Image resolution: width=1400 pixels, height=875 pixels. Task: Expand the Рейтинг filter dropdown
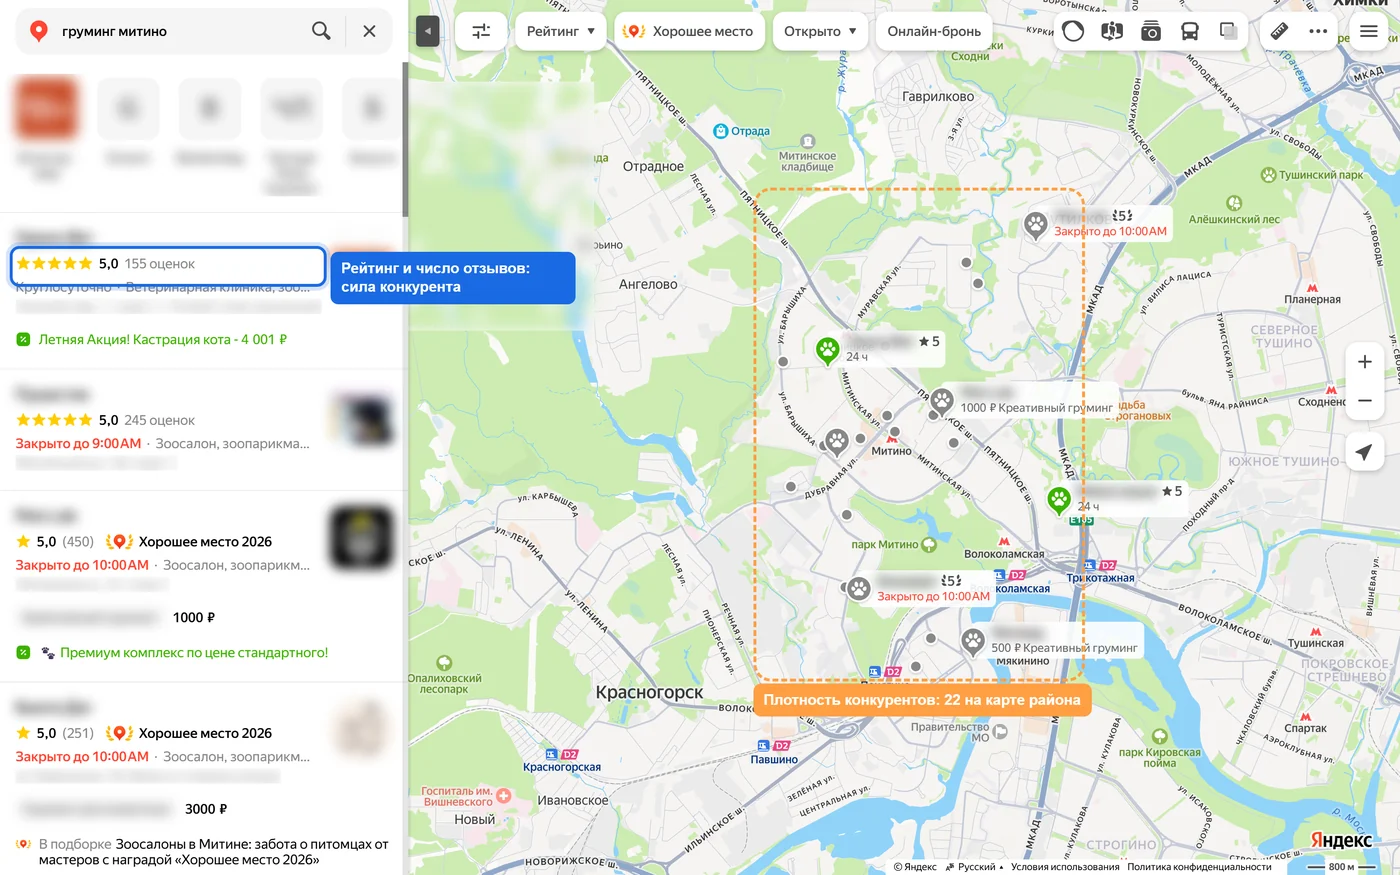coord(561,31)
